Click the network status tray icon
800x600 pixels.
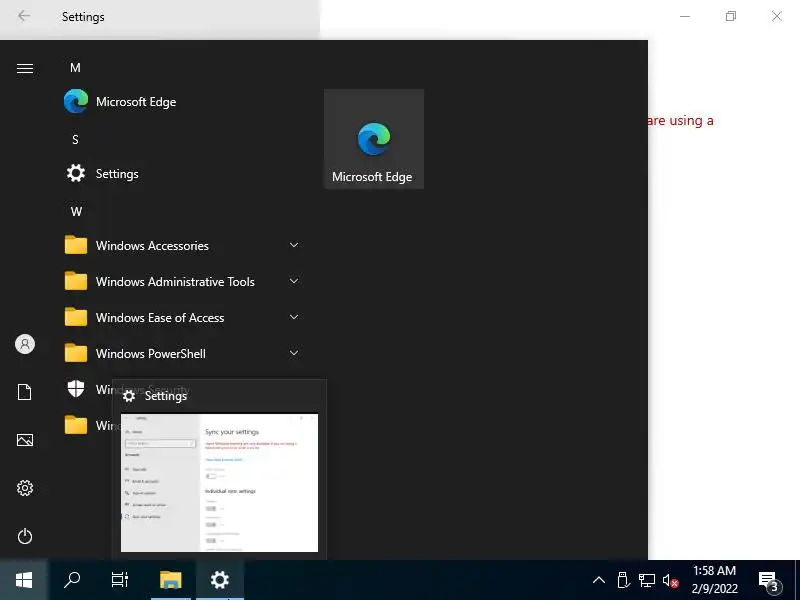pyautogui.click(x=647, y=580)
